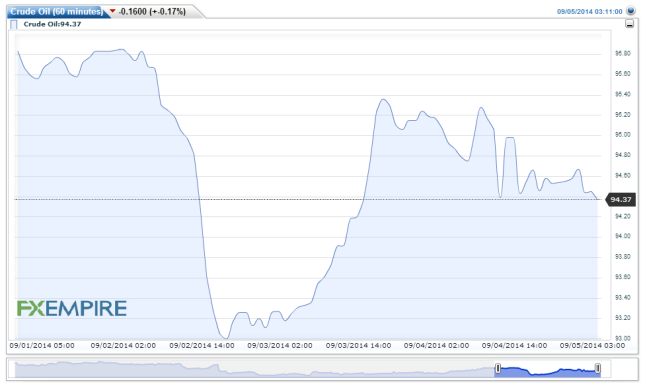Click the red down-arrow change indicator
This screenshot has height=386, width=645.
113,11
